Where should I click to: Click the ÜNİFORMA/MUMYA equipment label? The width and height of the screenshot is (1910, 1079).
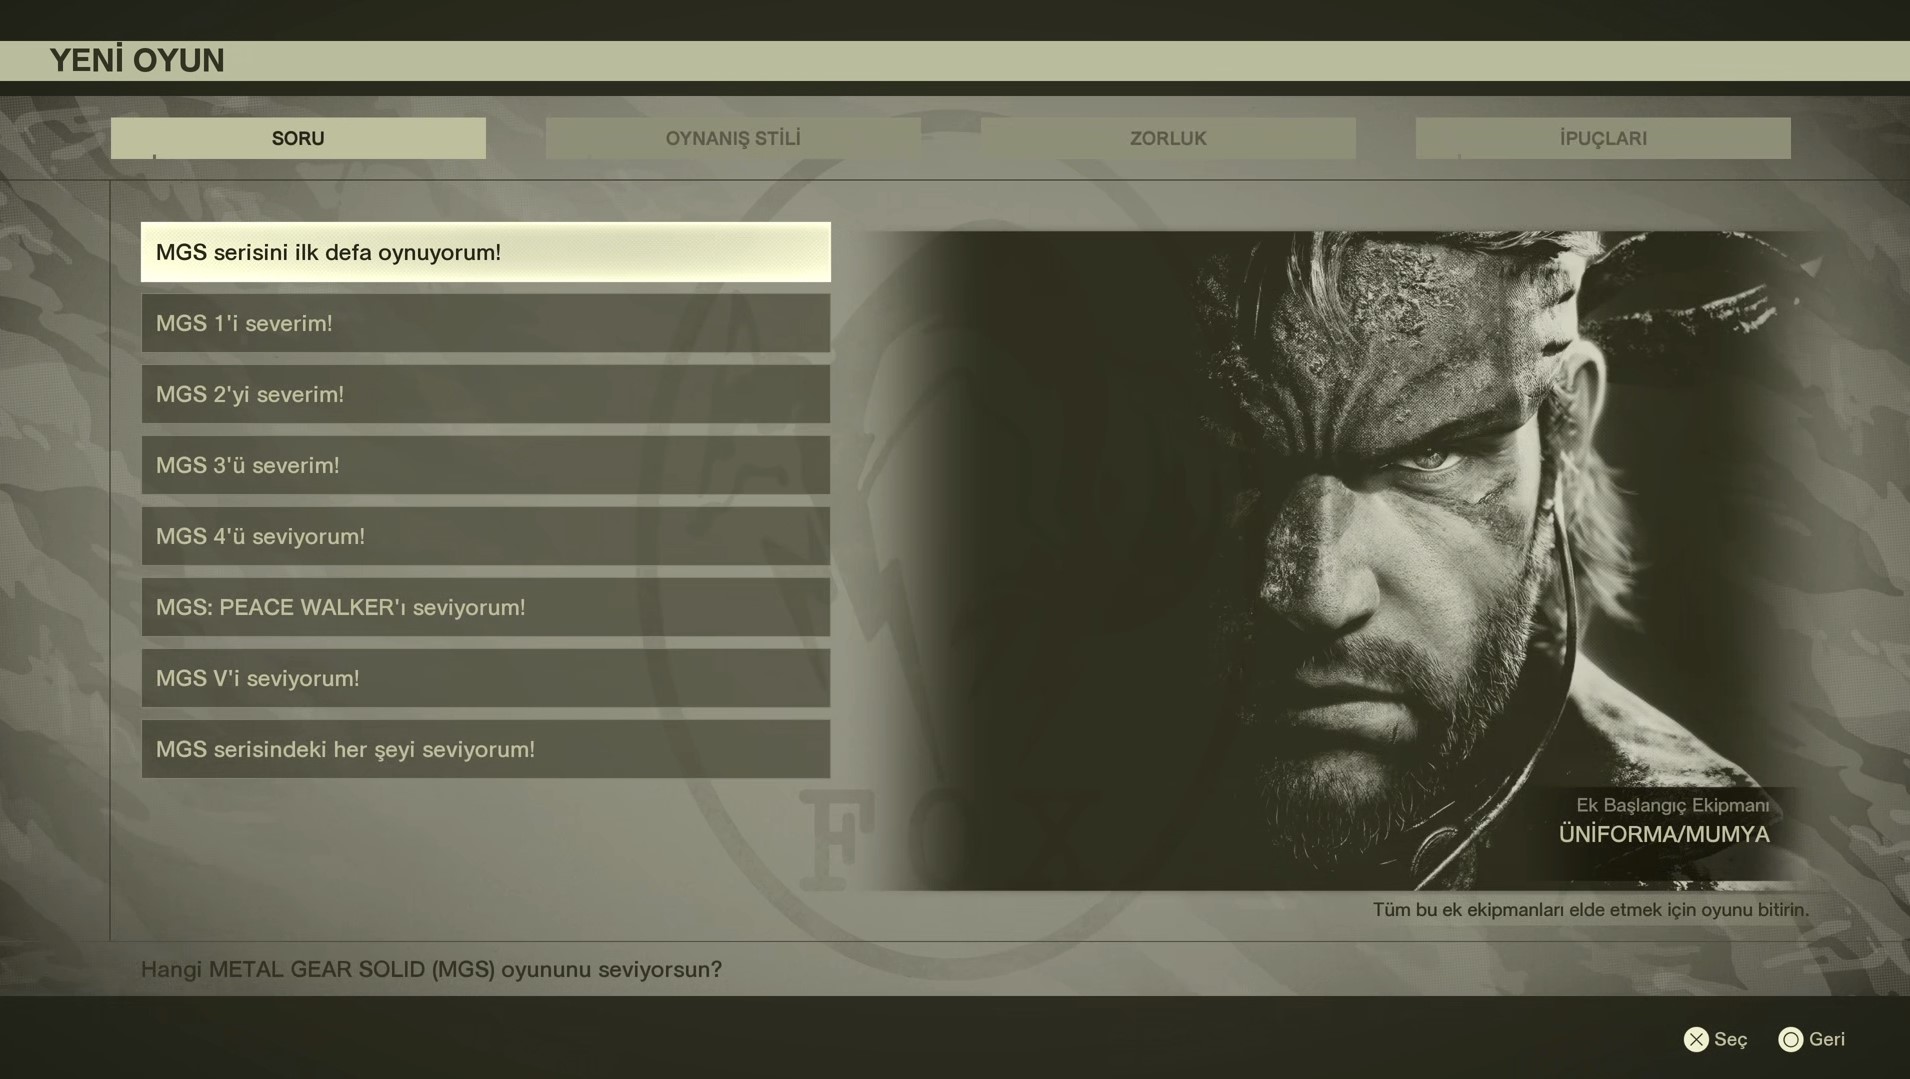[x=1663, y=834]
